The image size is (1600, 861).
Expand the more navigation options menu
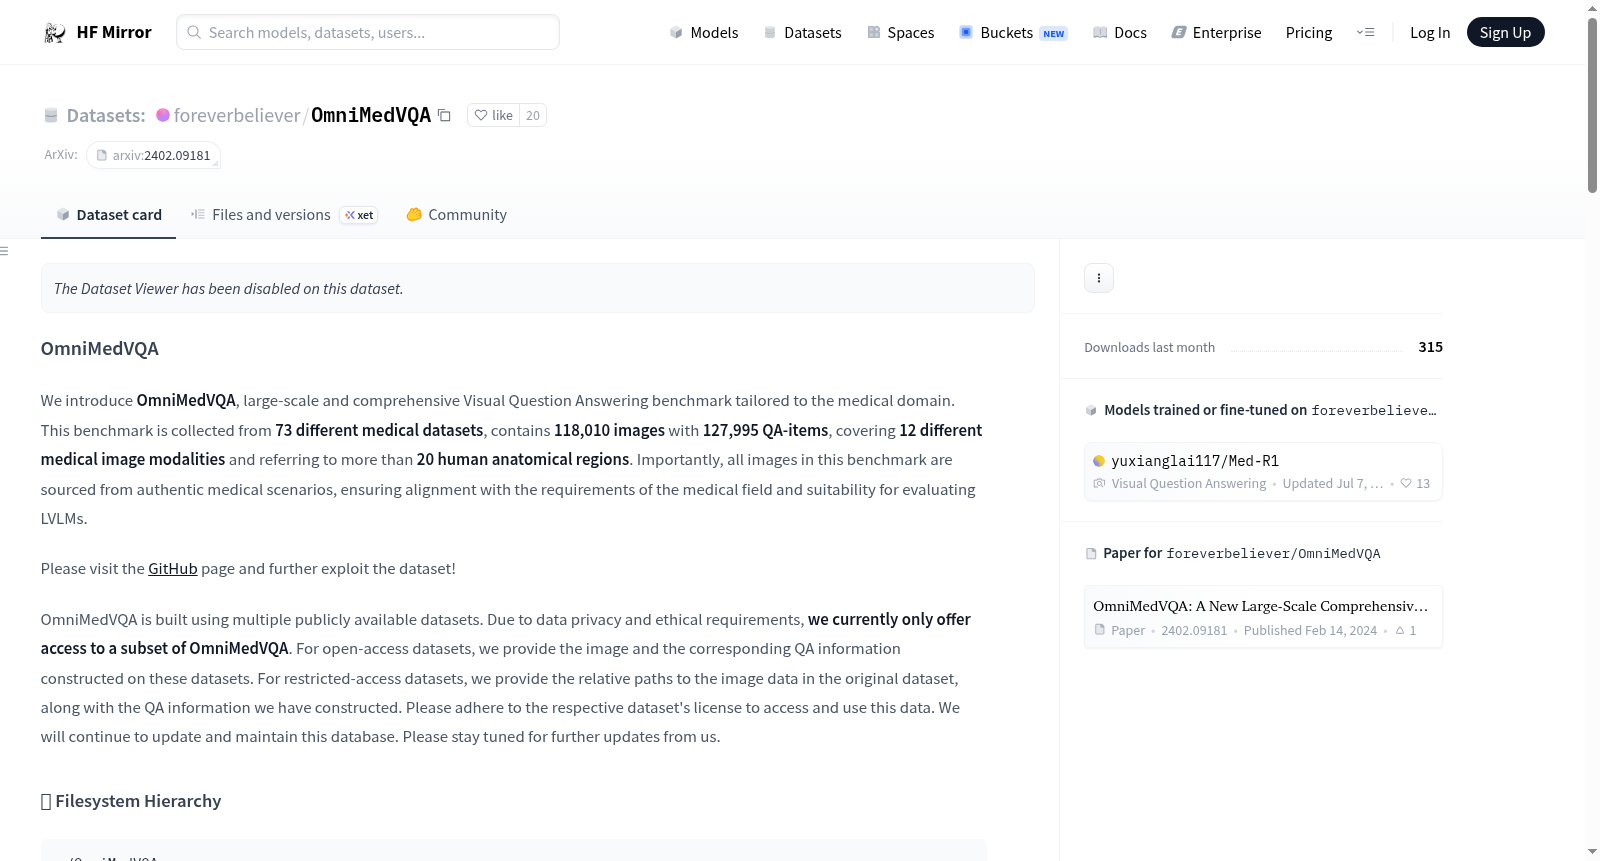click(x=1365, y=32)
